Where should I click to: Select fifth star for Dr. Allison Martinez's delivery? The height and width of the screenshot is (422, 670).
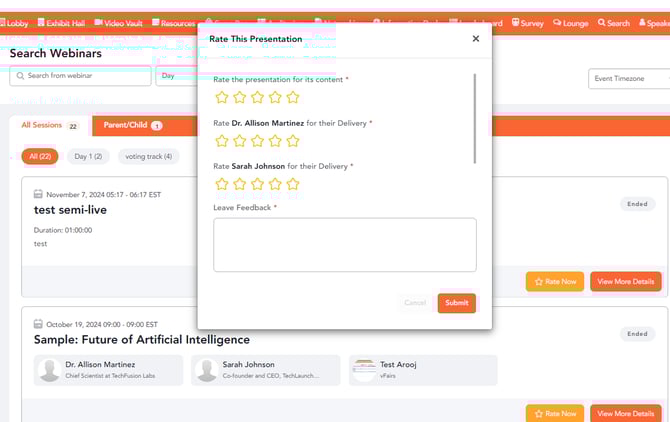click(293, 141)
